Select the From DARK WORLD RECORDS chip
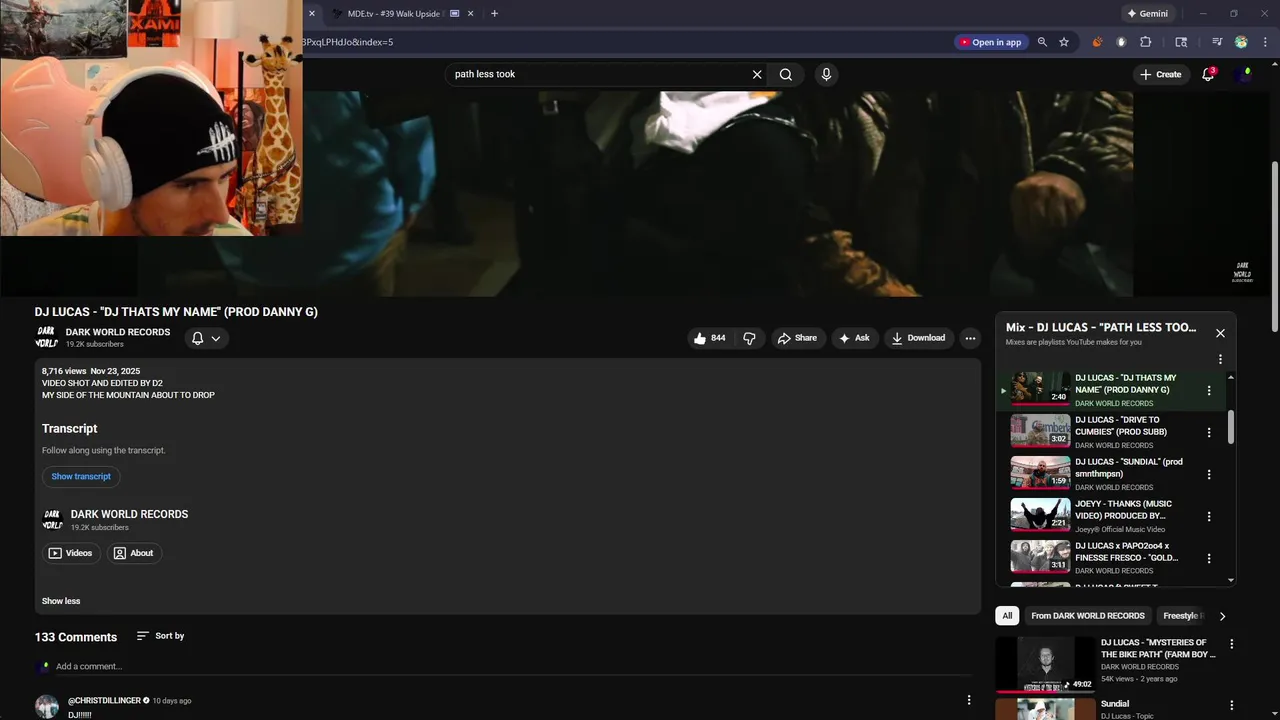Screen dimensions: 1280x720 point(1088,616)
